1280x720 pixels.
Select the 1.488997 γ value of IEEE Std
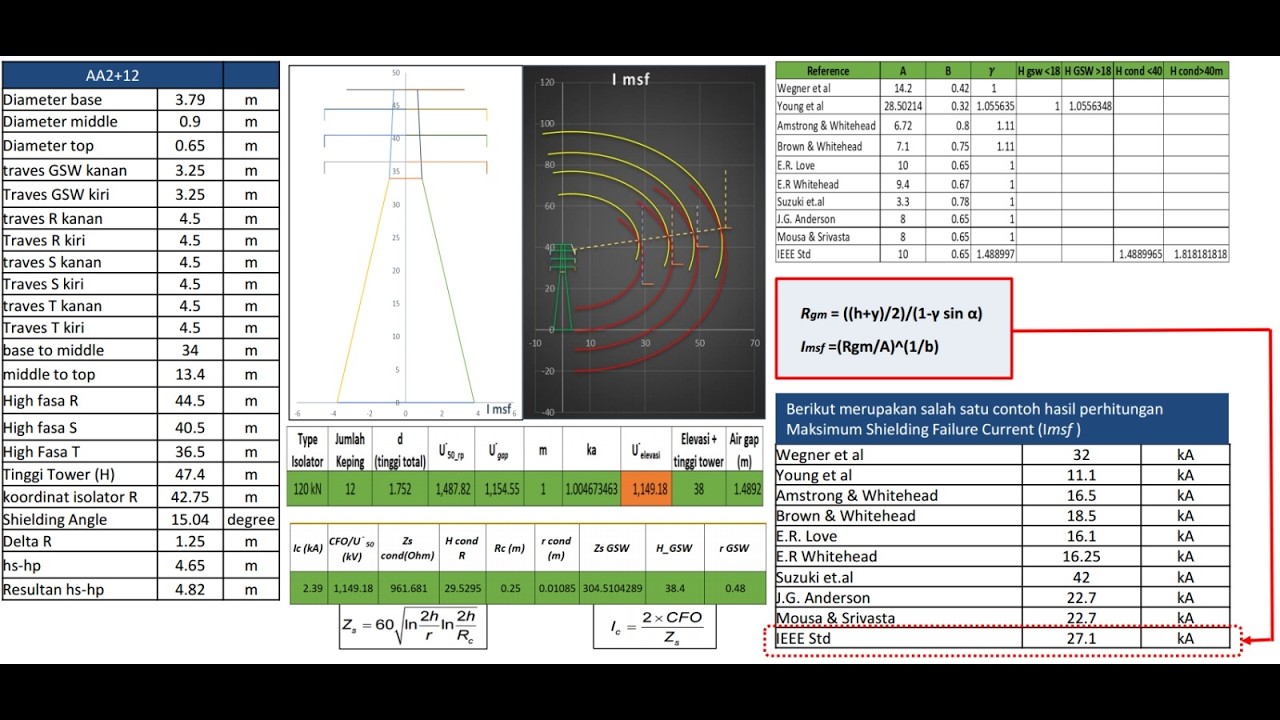tap(994, 254)
